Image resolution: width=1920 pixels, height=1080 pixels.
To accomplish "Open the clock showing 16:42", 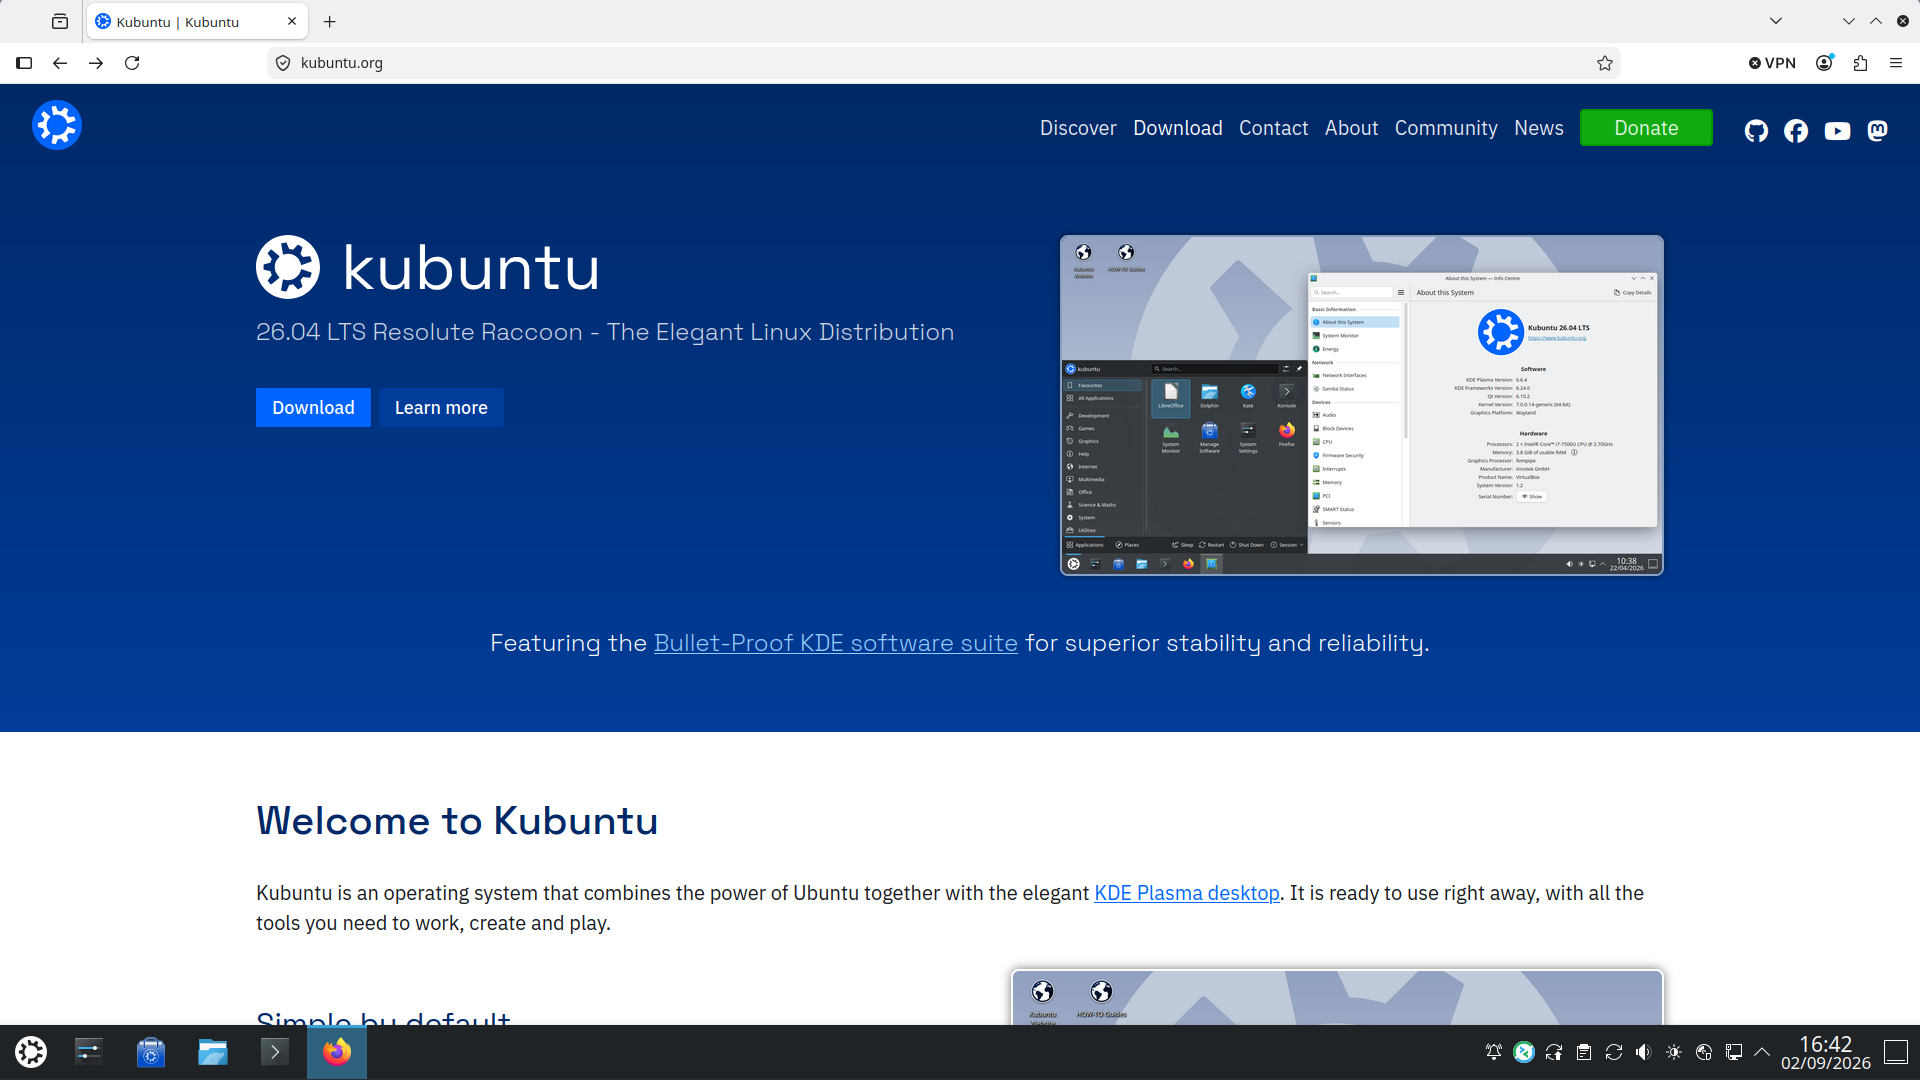I will tap(1826, 1052).
